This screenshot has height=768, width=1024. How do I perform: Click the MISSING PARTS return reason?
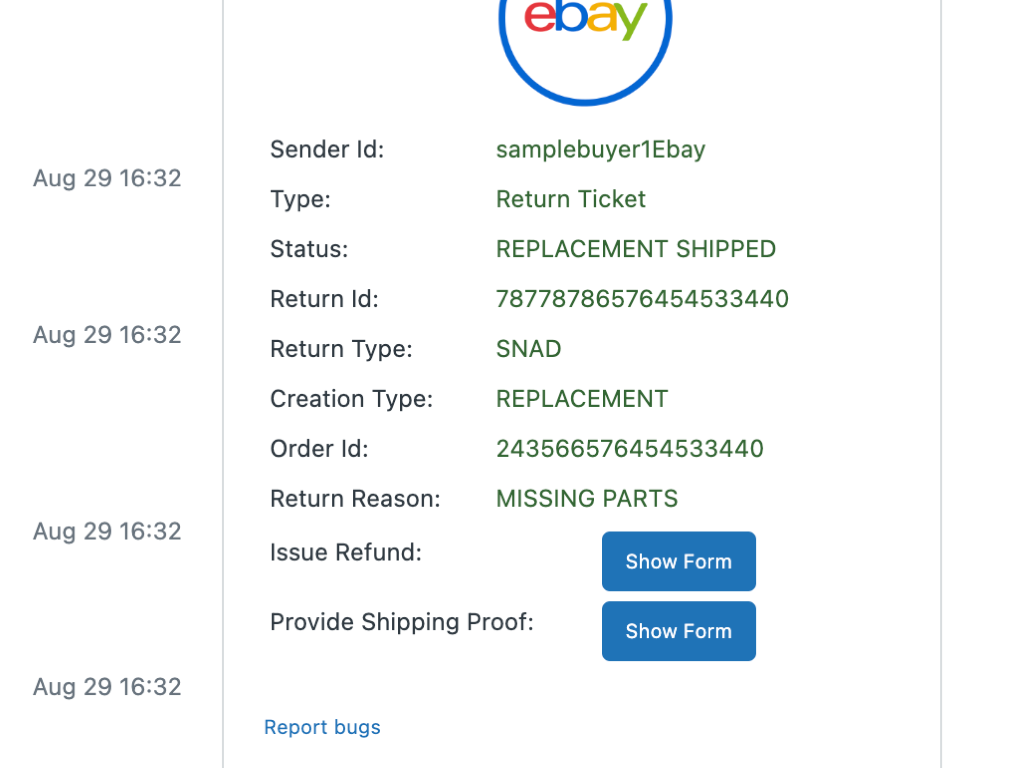(586, 499)
